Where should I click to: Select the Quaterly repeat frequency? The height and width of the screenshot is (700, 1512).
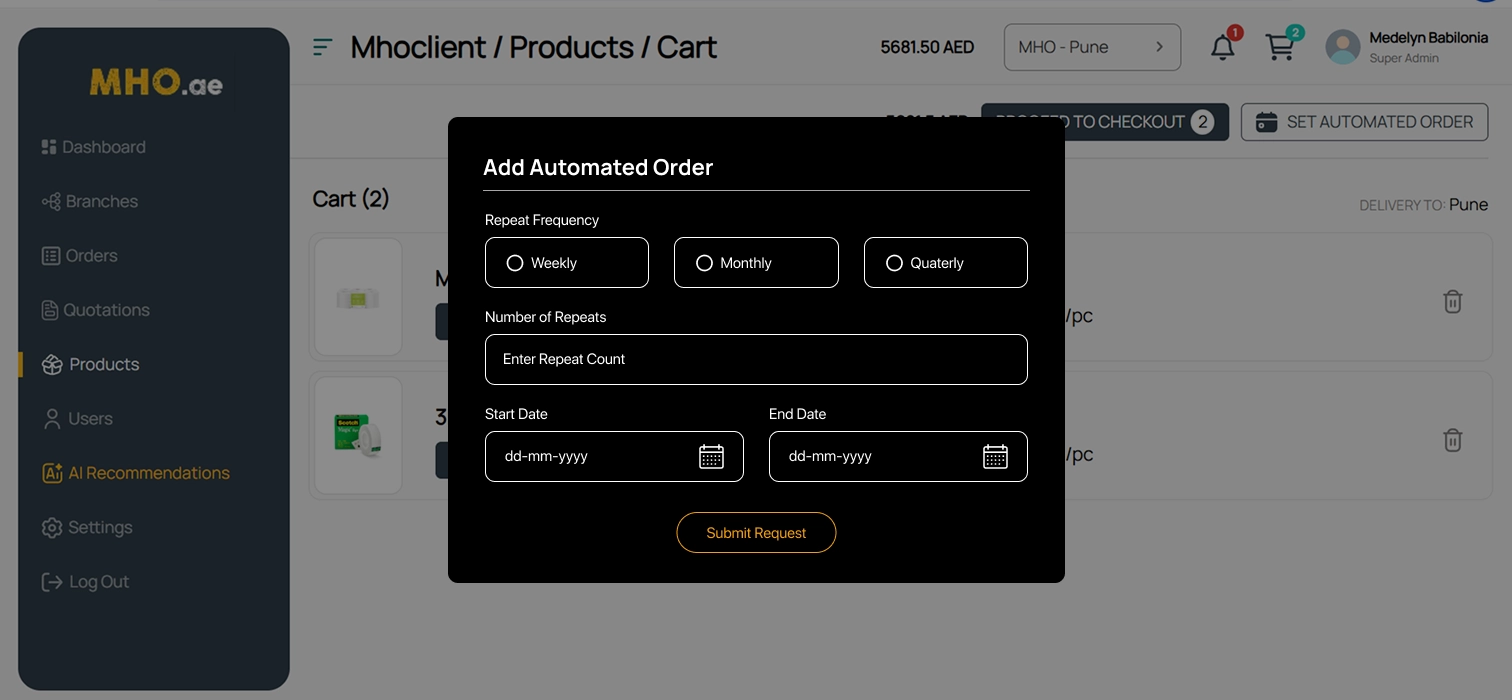(893, 262)
